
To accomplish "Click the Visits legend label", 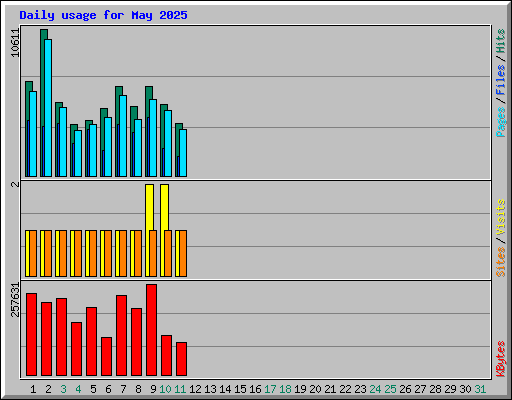I will coord(500,217).
